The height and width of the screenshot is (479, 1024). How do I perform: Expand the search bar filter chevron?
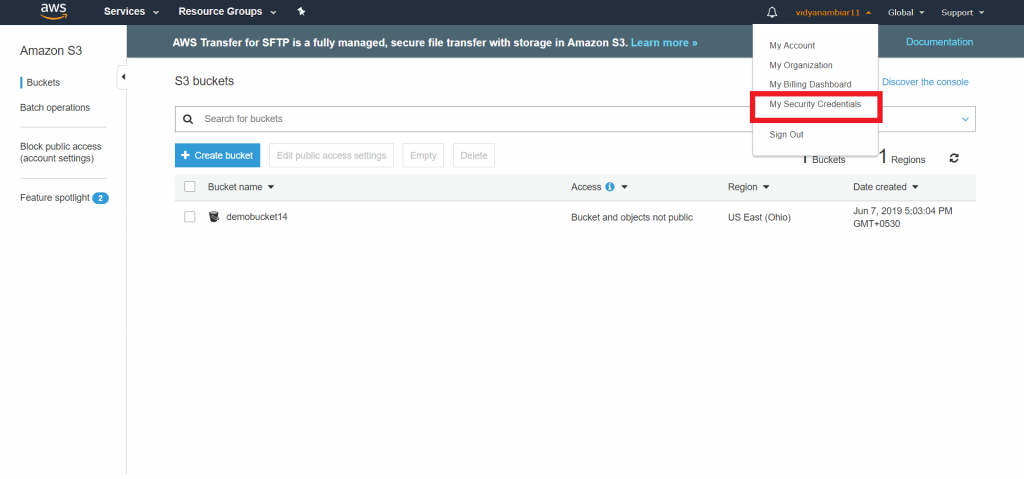click(965, 119)
